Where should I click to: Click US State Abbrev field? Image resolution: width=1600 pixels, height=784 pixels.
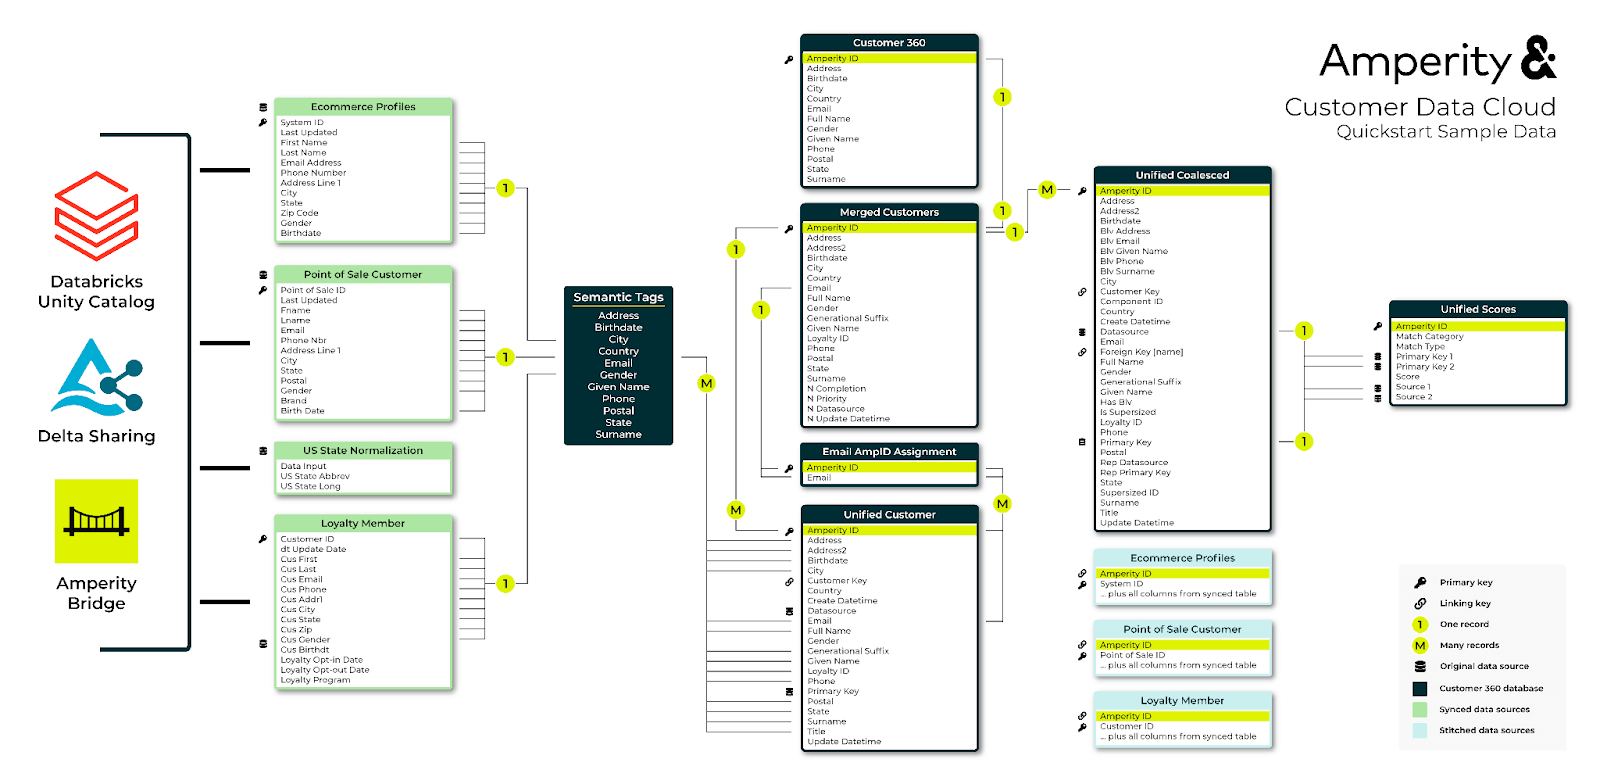pyautogui.click(x=315, y=477)
